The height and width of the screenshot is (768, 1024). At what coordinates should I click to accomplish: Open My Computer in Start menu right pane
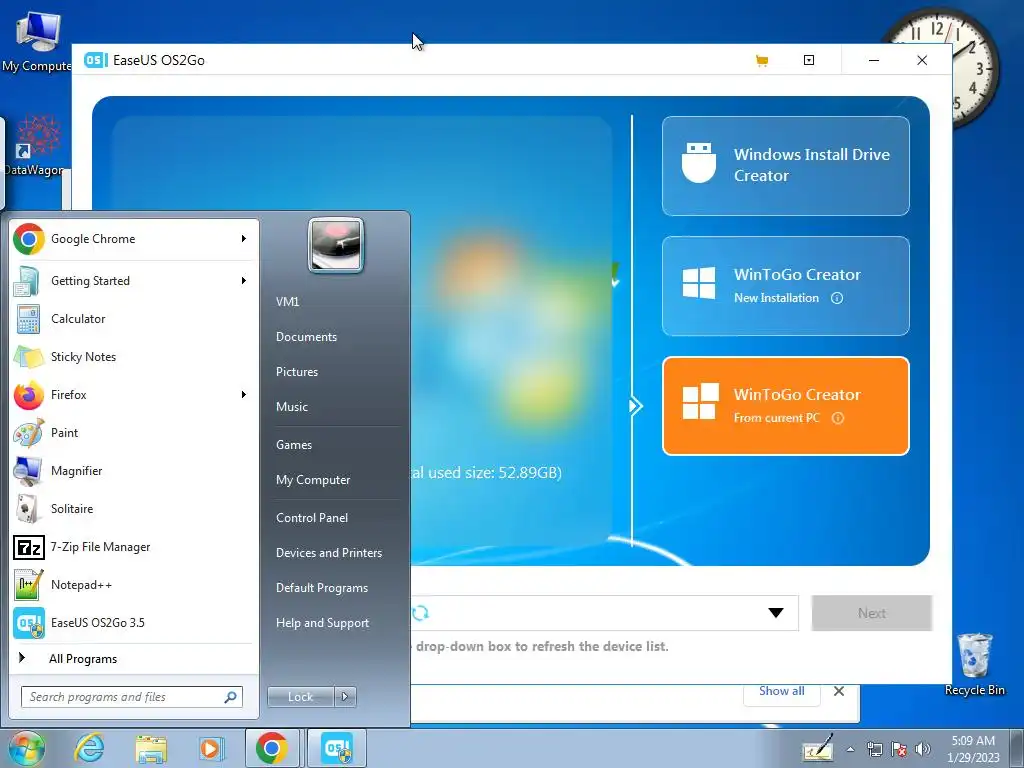click(x=313, y=480)
